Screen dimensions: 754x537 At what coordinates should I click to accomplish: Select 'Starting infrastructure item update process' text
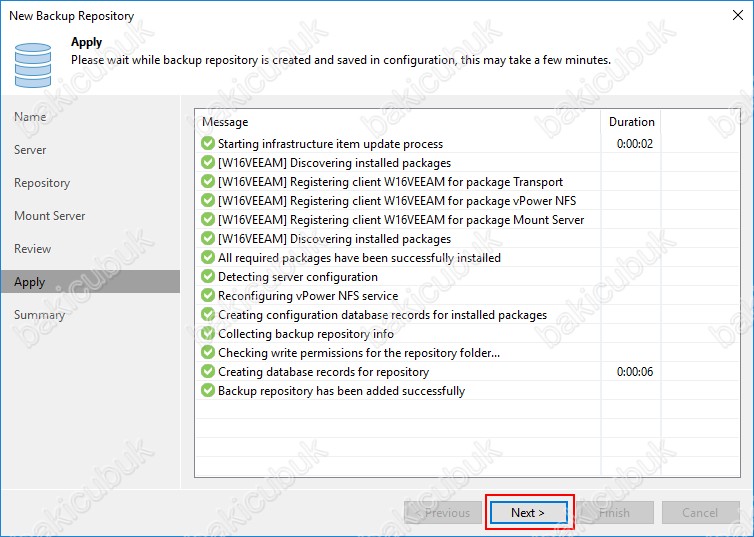(x=330, y=144)
